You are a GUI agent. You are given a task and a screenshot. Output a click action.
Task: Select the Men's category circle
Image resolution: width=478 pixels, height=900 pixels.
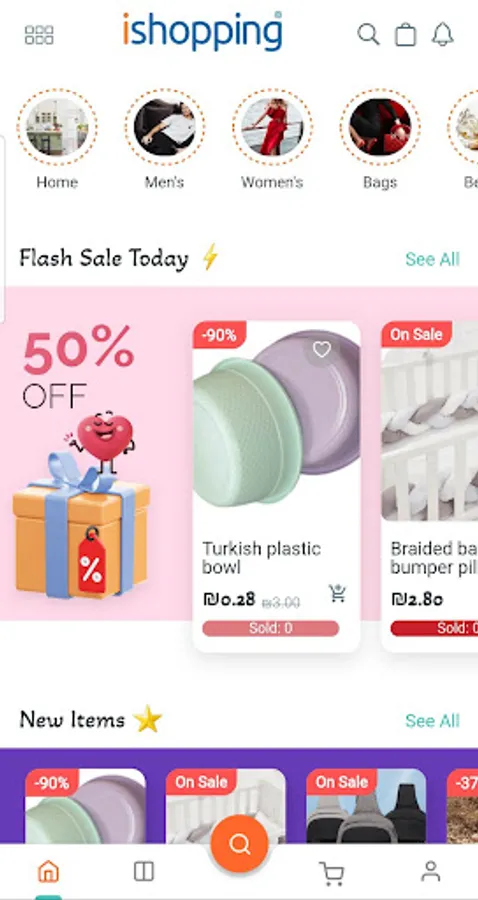tap(165, 127)
